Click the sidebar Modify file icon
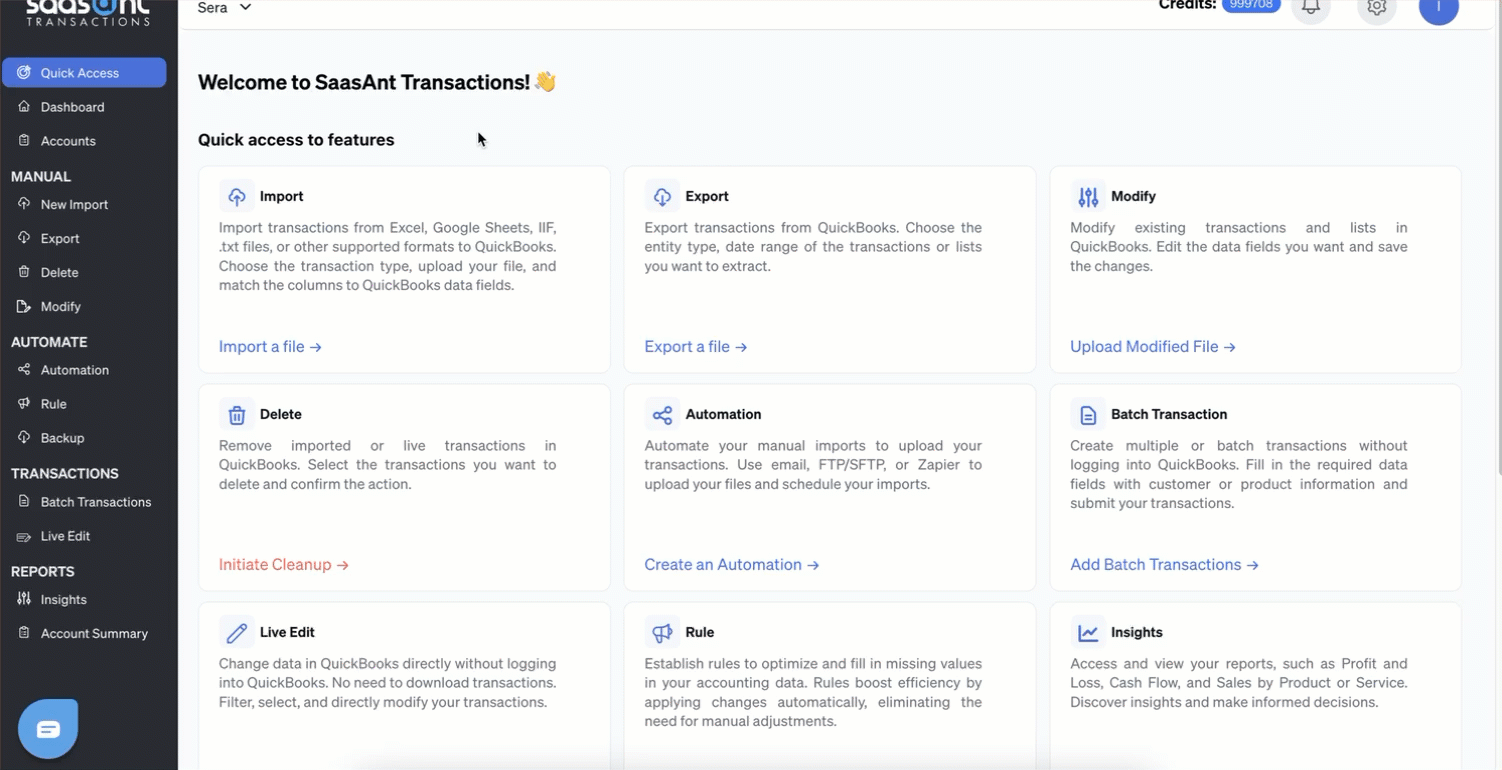Screen dimensions: 1502x770 24,306
